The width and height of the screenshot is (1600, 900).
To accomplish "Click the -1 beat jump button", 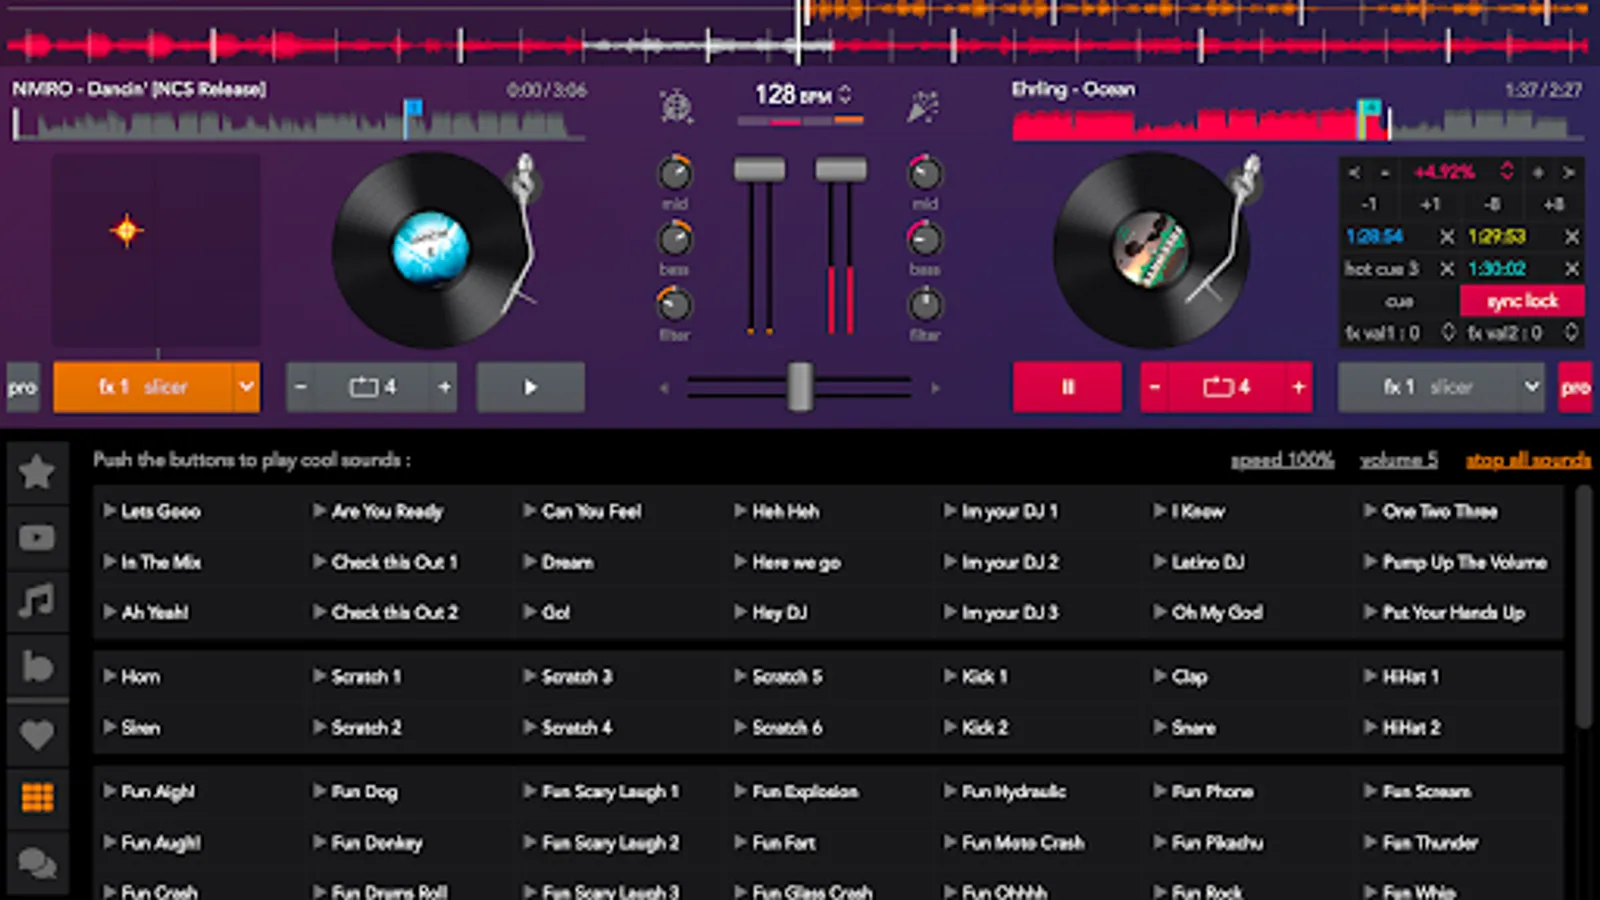I will (1369, 204).
